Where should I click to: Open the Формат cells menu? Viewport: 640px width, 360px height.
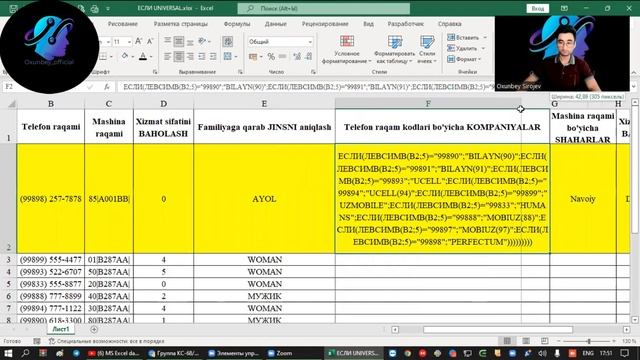coord(464,59)
